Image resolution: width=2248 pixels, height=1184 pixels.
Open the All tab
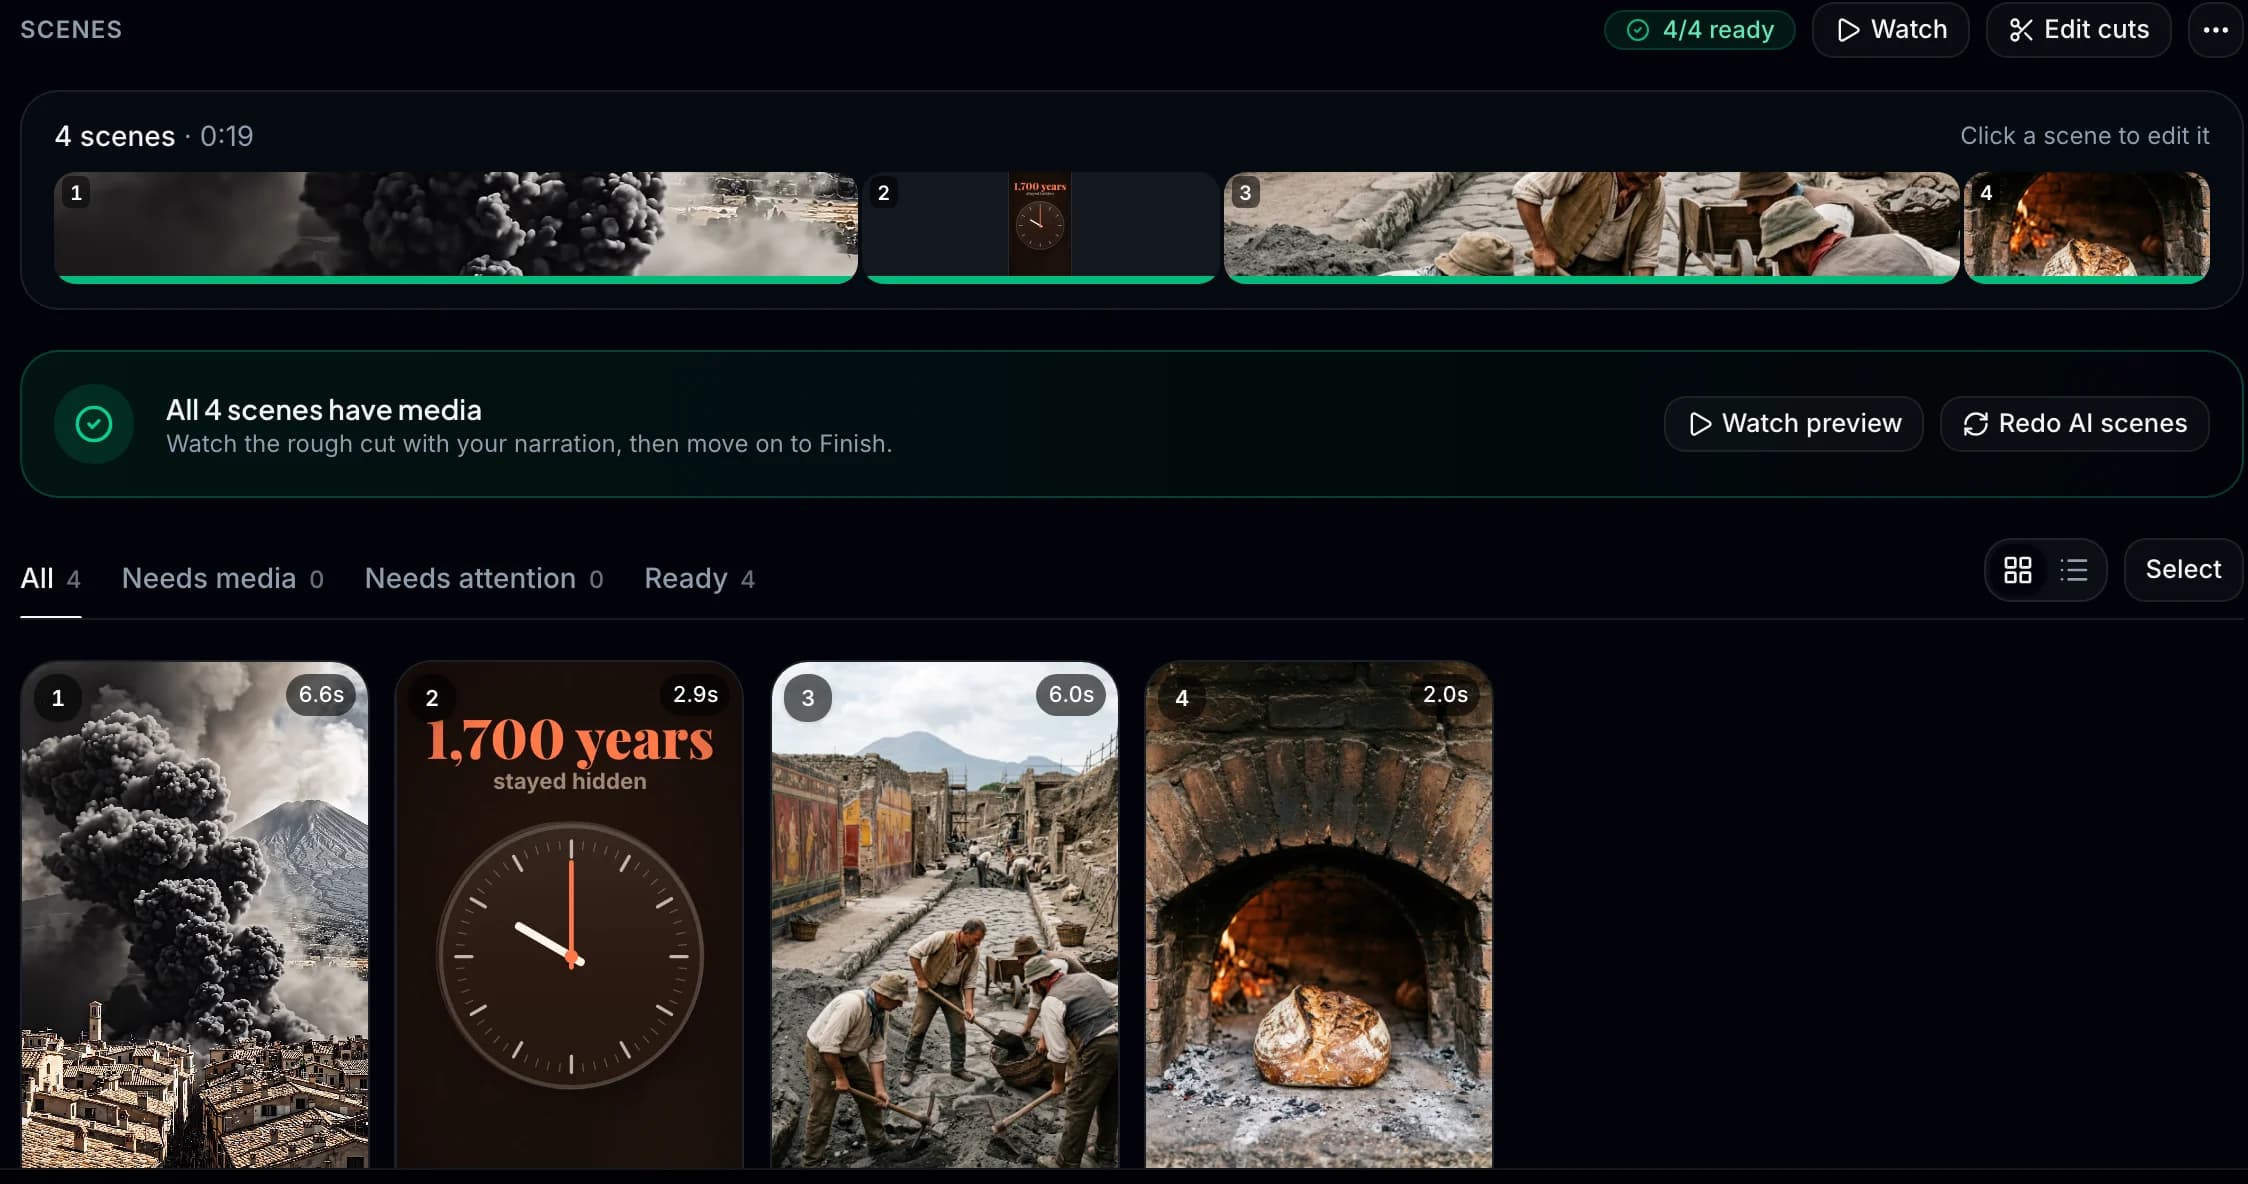click(x=50, y=579)
